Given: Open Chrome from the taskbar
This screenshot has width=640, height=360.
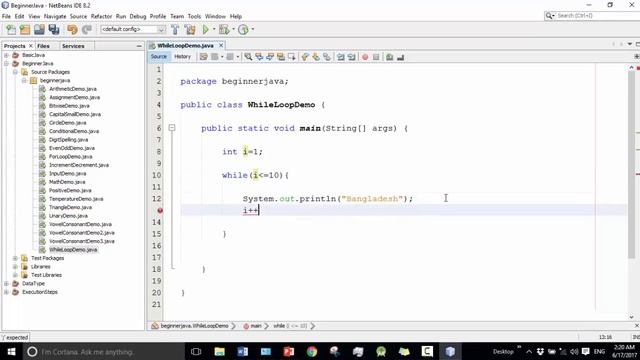Looking at the screenshot, I should pyautogui.click(x=312, y=351).
